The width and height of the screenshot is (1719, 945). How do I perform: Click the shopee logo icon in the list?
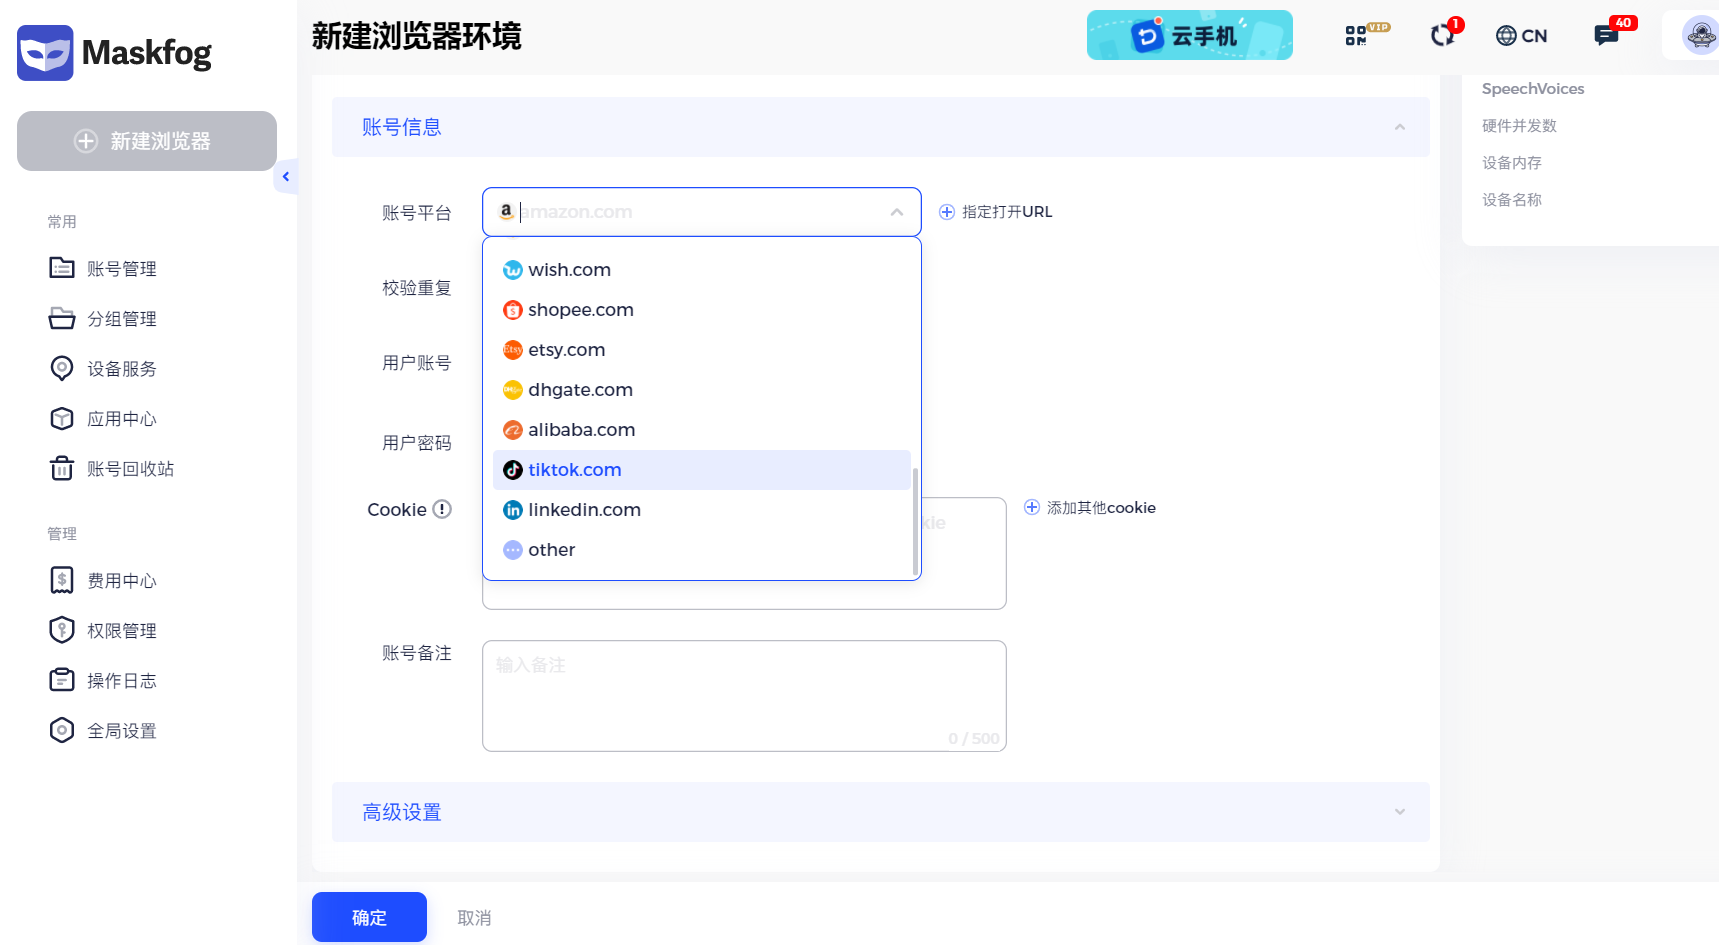click(x=513, y=310)
